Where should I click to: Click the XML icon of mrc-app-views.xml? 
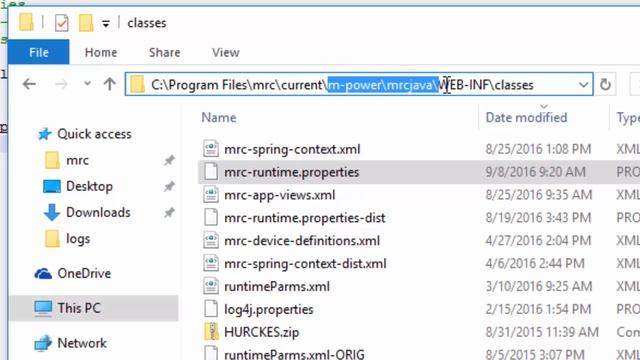point(211,194)
